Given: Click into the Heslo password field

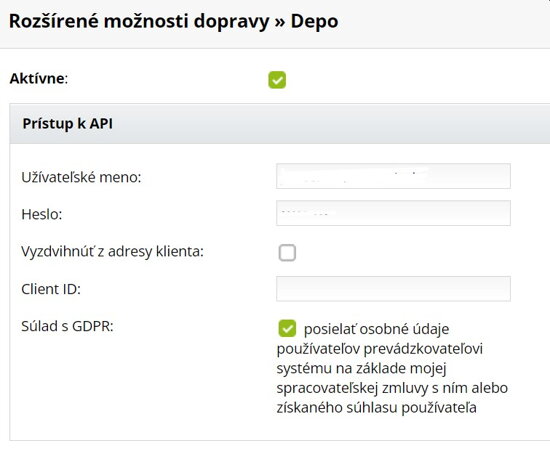Looking at the screenshot, I should [x=393, y=213].
